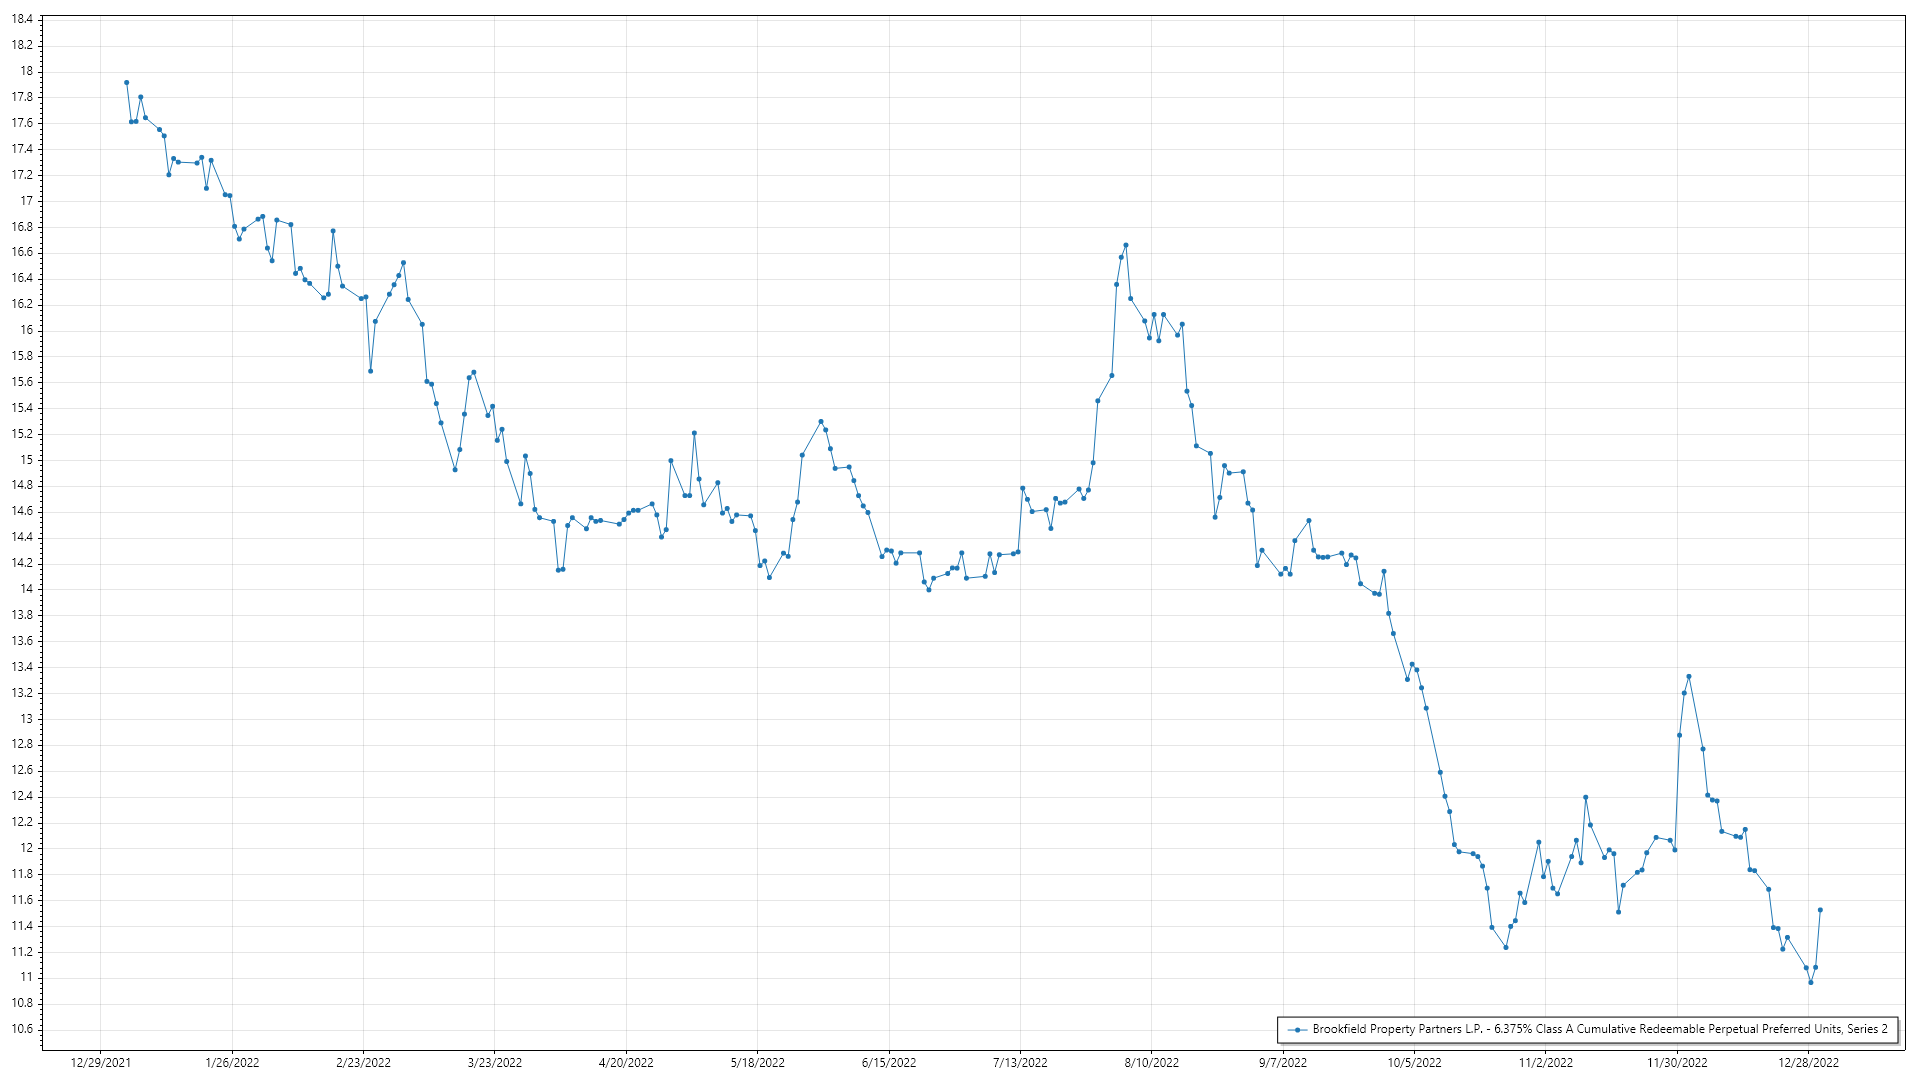The height and width of the screenshot is (1080, 1920).
Task: Click the legend series marker icon
Action: 1298,1030
